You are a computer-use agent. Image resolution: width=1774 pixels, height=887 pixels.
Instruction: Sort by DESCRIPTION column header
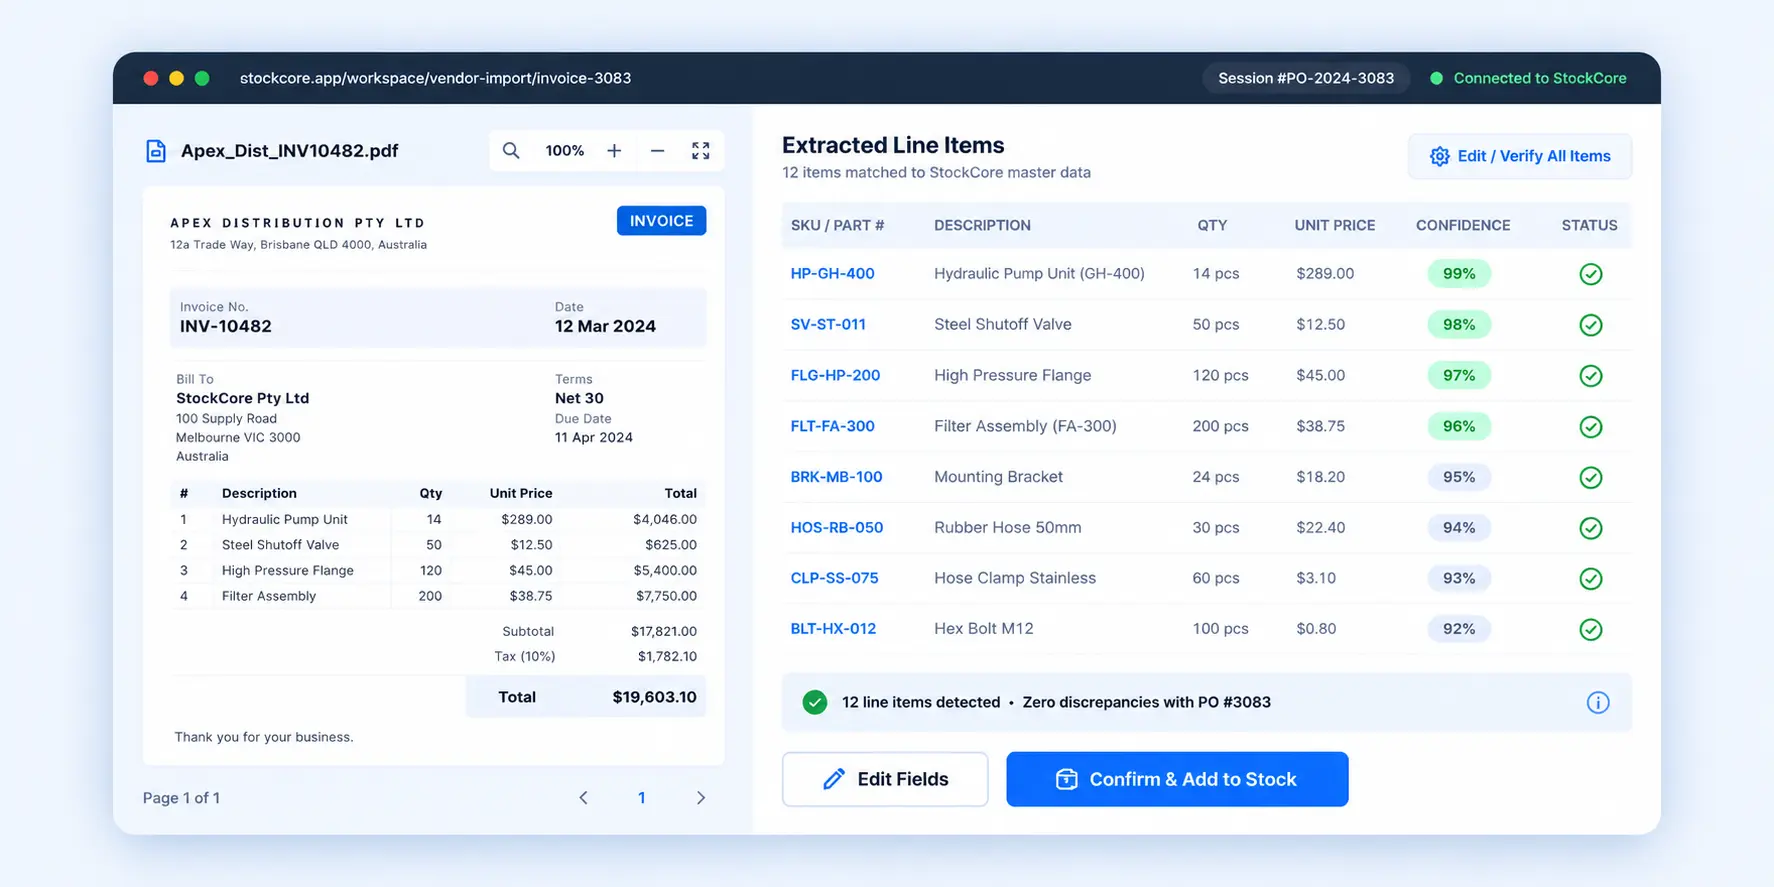982,226
